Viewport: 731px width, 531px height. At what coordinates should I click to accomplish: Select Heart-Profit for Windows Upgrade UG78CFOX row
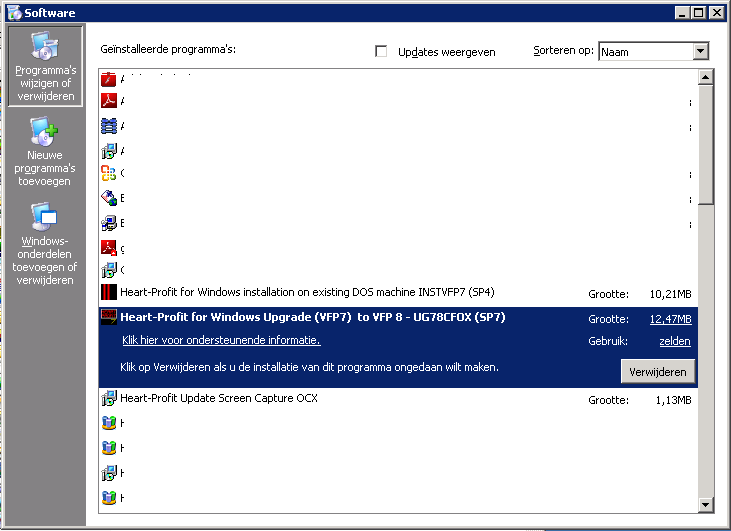click(398, 347)
